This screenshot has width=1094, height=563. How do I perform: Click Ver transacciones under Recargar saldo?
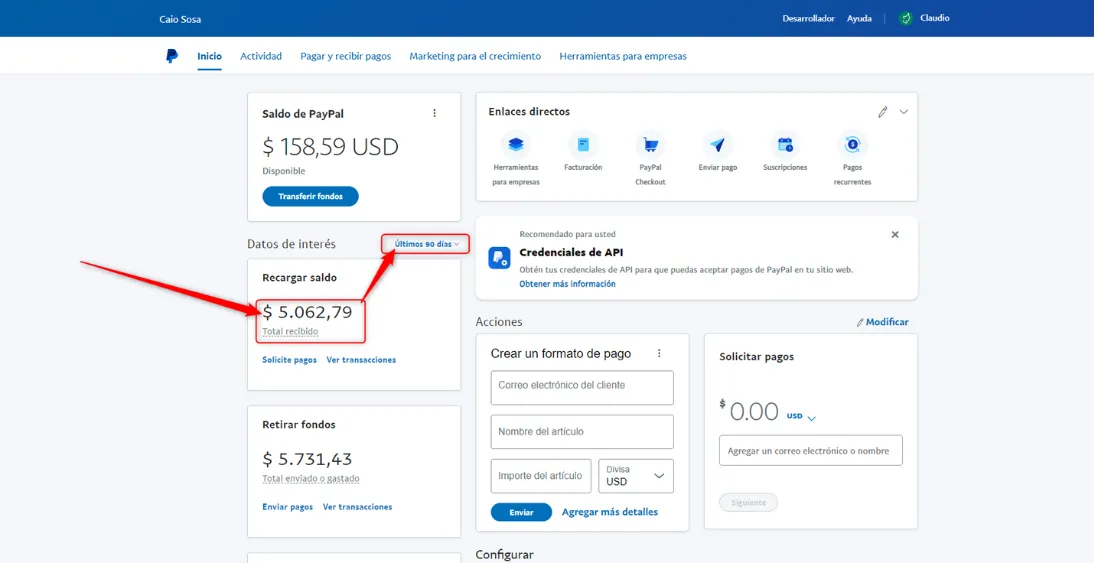[361, 360]
